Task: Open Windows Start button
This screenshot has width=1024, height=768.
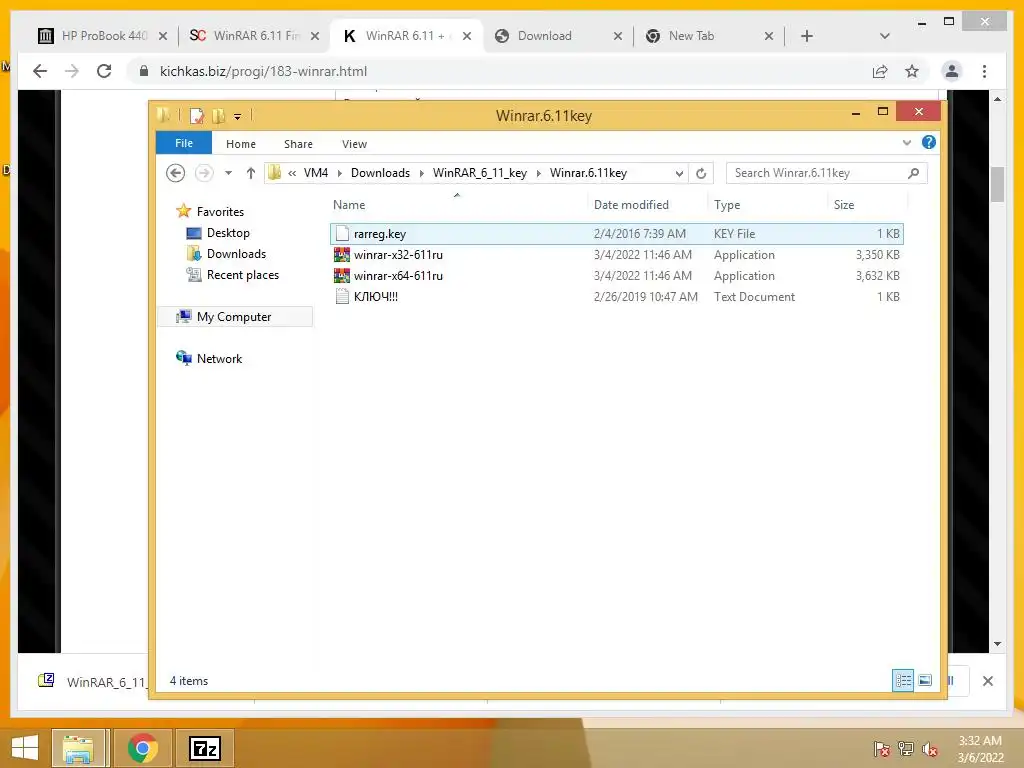Action: click(25, 748)
